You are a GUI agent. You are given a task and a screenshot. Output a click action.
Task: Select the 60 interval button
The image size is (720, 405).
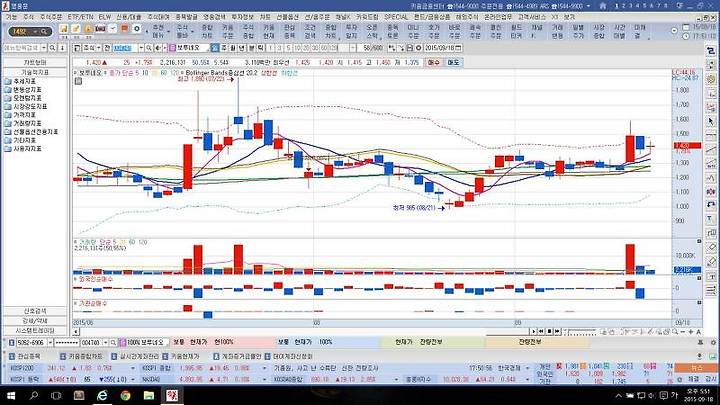click(x=324, y=48)
